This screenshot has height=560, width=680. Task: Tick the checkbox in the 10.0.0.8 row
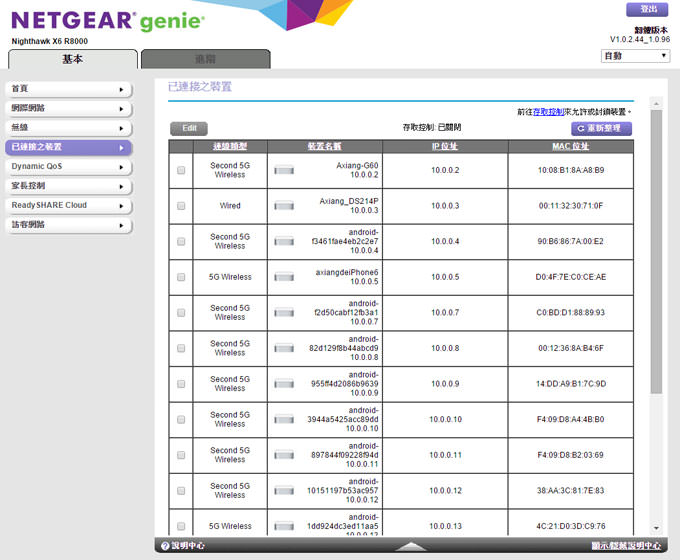click(x=181, y=348)
